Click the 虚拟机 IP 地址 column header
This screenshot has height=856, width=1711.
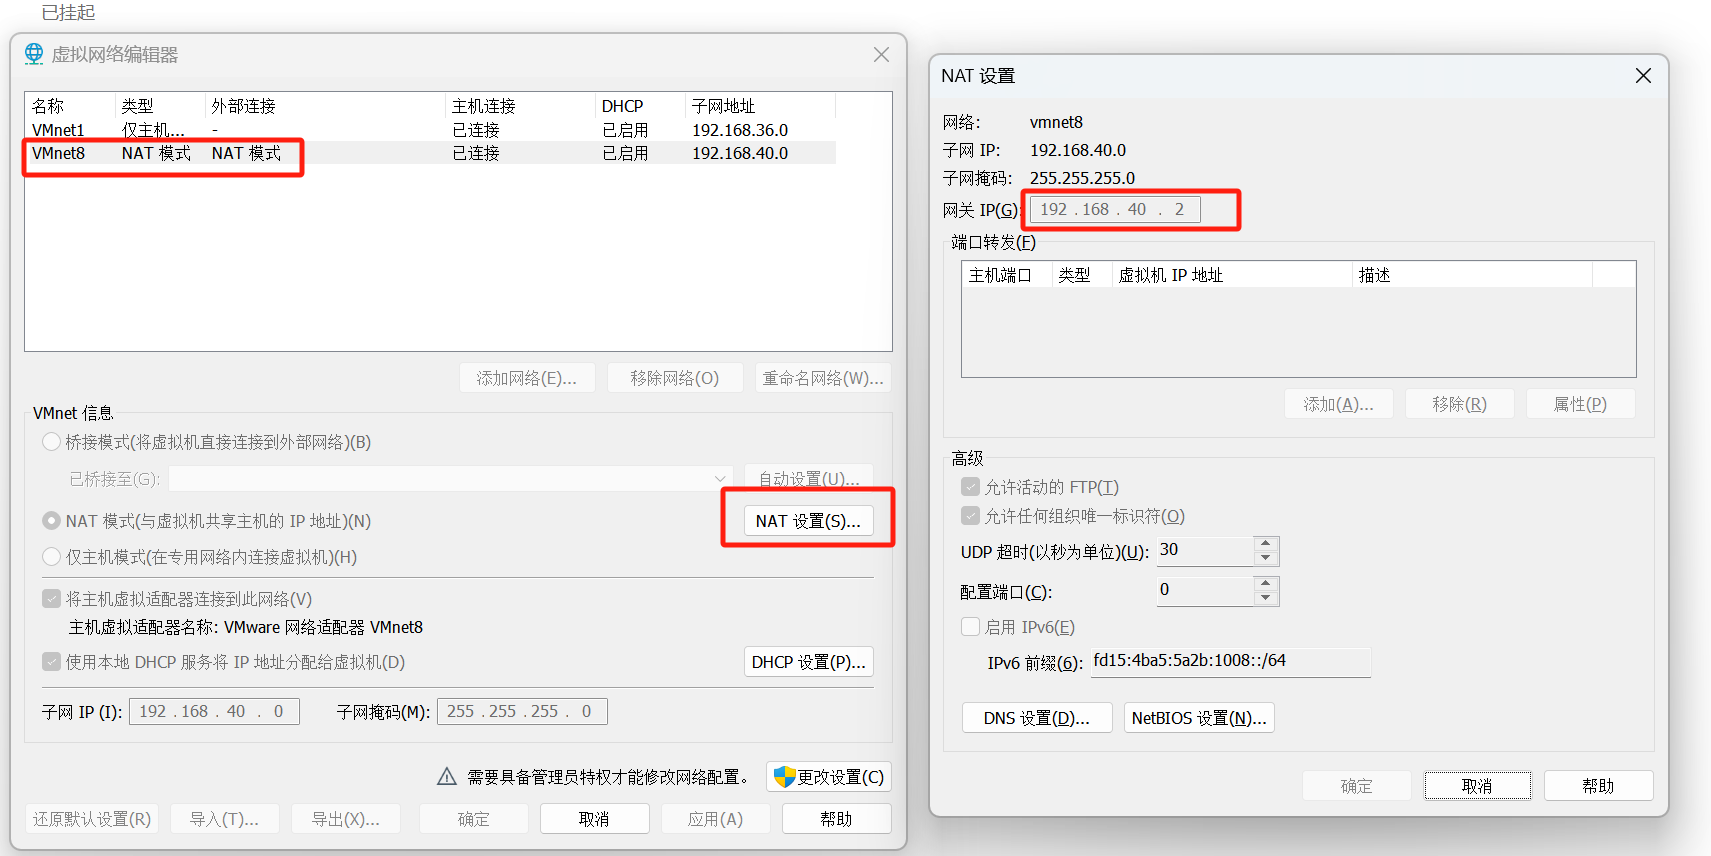tap(1232, 275)
